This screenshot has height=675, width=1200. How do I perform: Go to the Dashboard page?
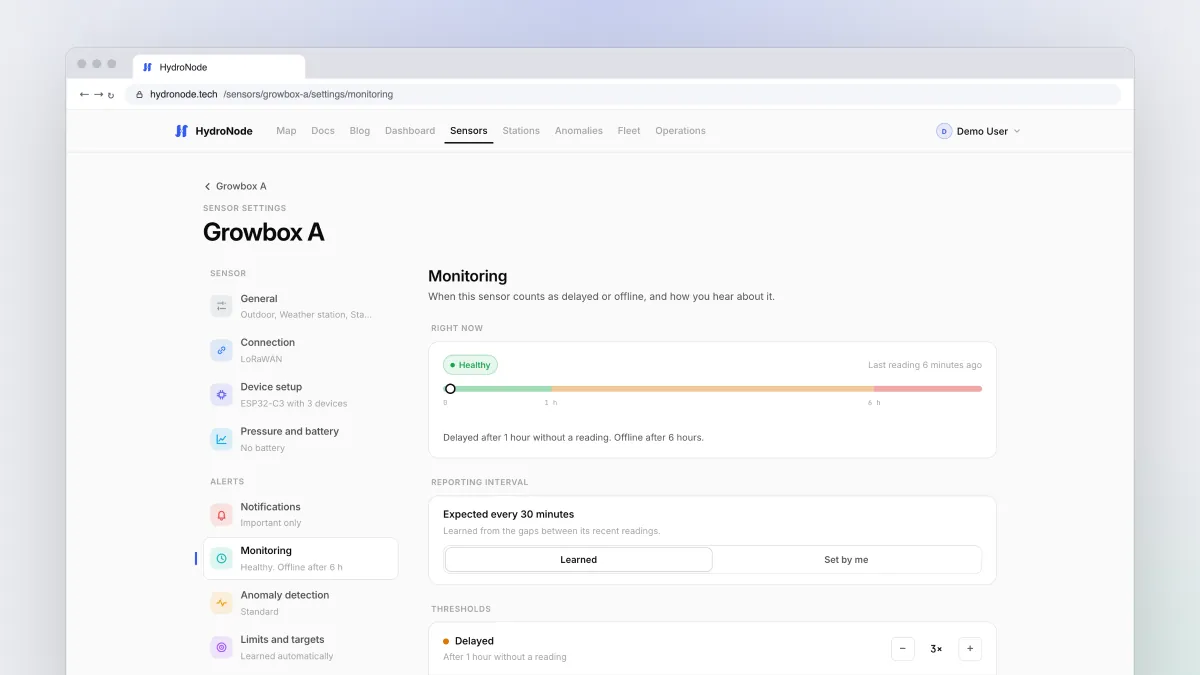point(410,131)
